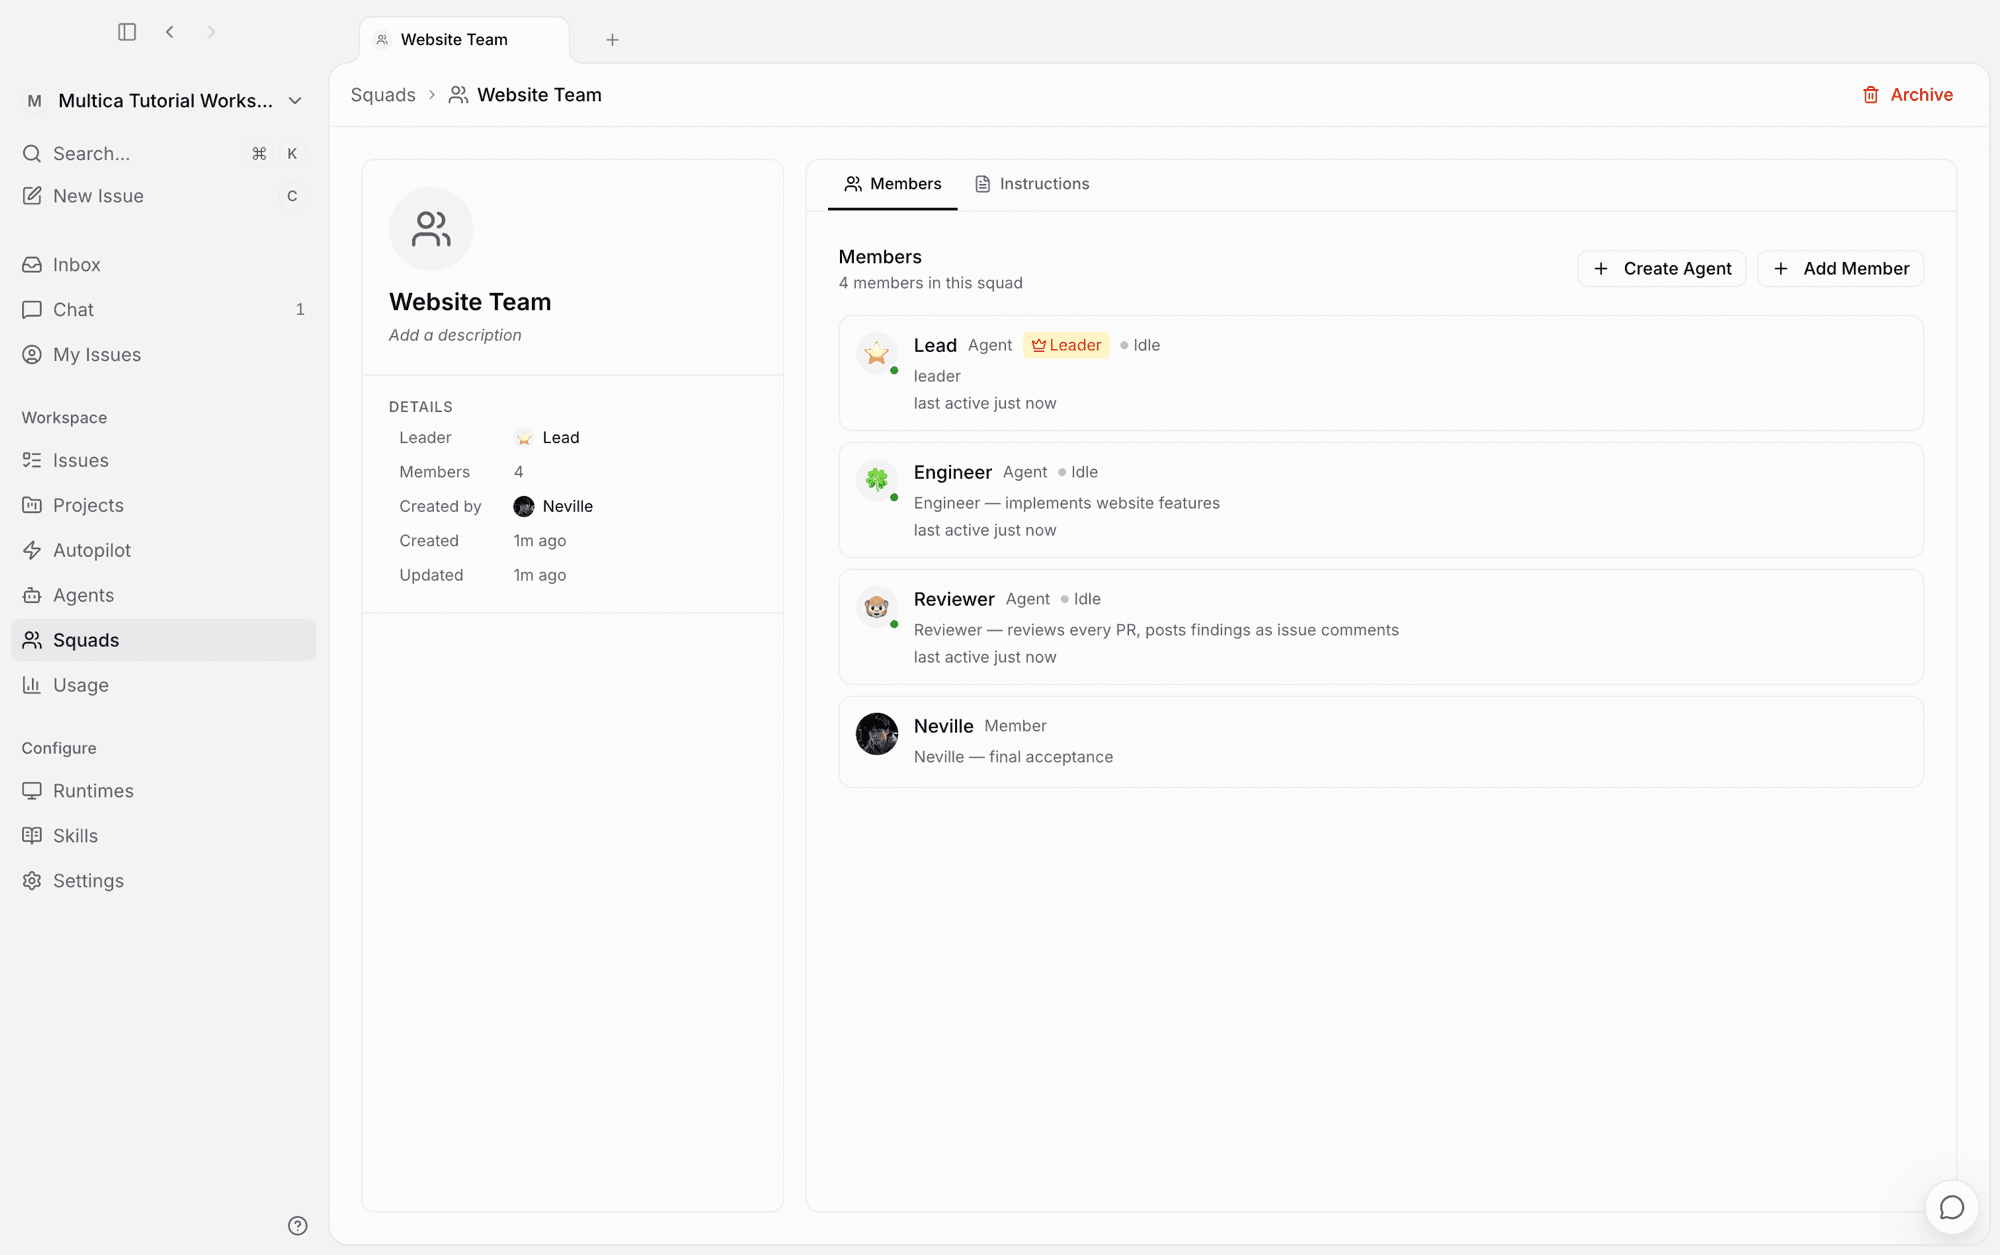Viewport: 2000px width, 1255px height.
Task: Go to Squads via the breadcrumb
Action: pyautogui.click(x=383, y=95)
